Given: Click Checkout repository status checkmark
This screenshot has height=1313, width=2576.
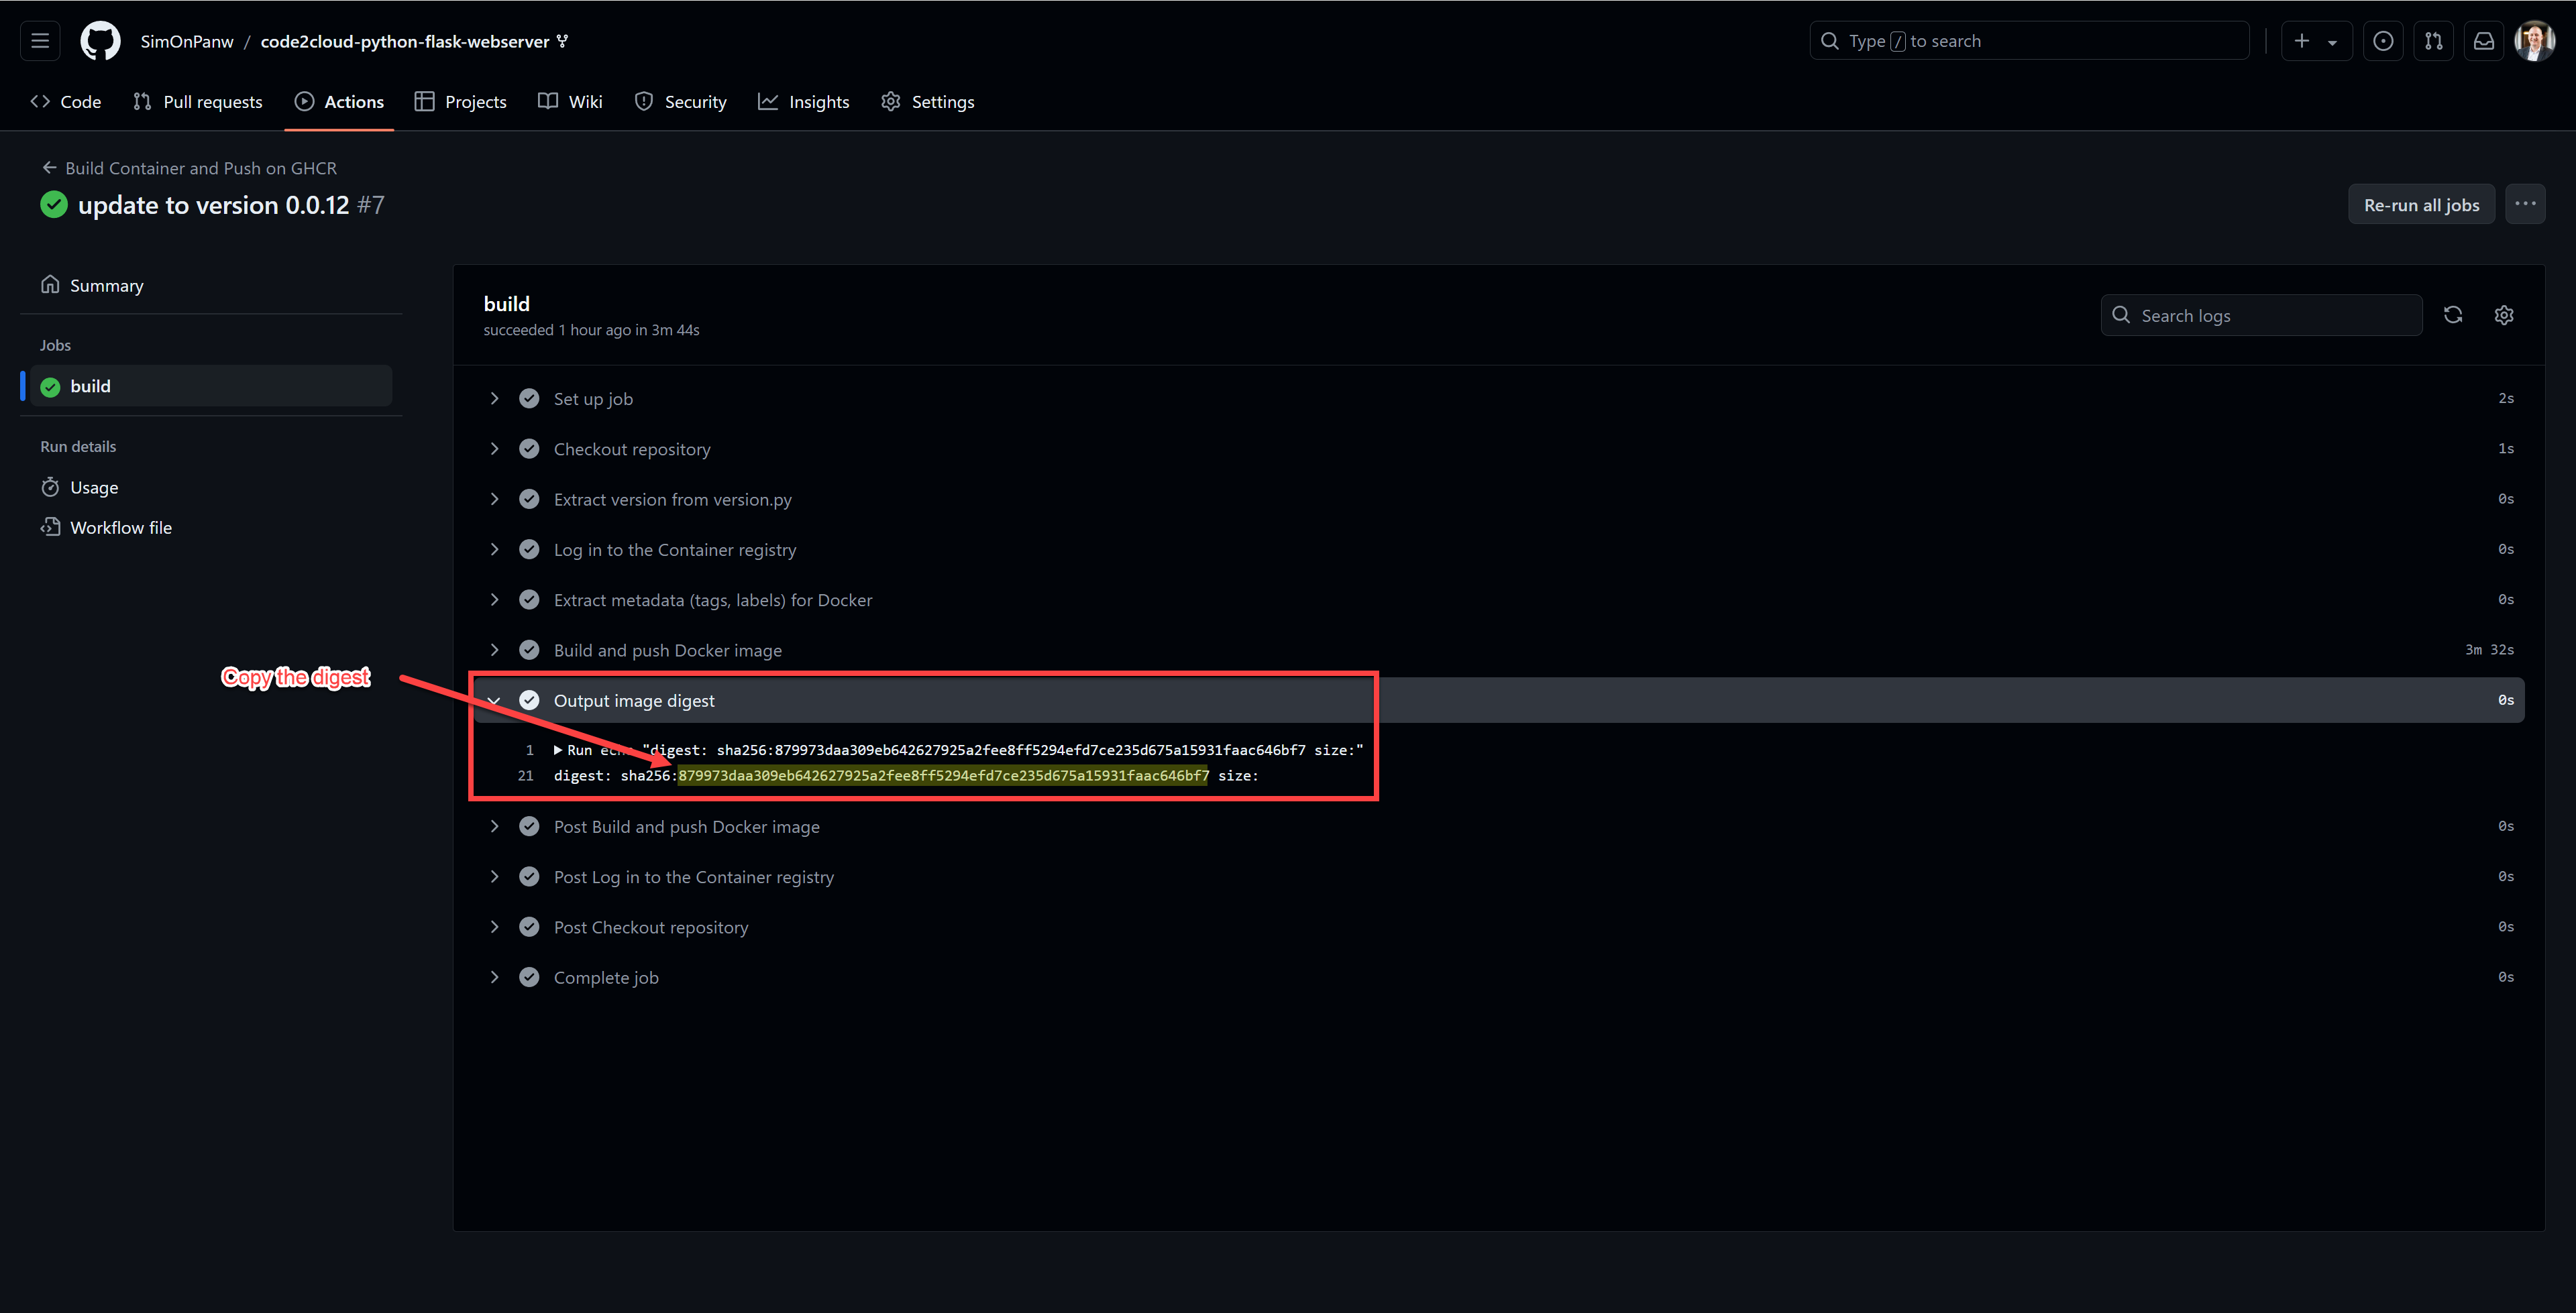Looking at the screenshot, I should point(529,449).
